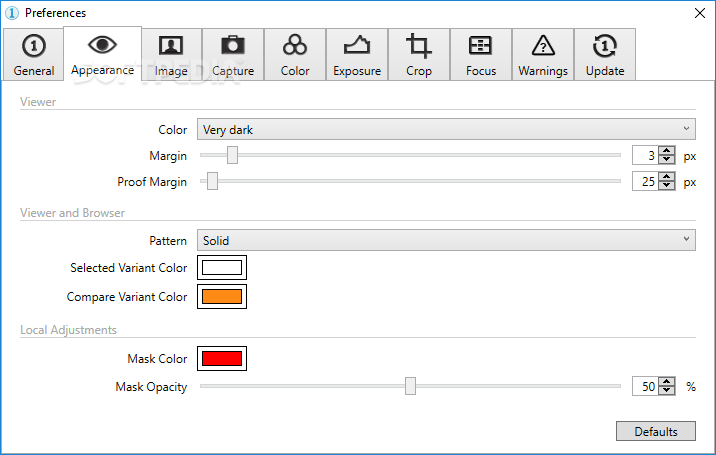Viewport: 716px width, 455px height.
Task: Open the Capture tab
Action: (233, 55)
